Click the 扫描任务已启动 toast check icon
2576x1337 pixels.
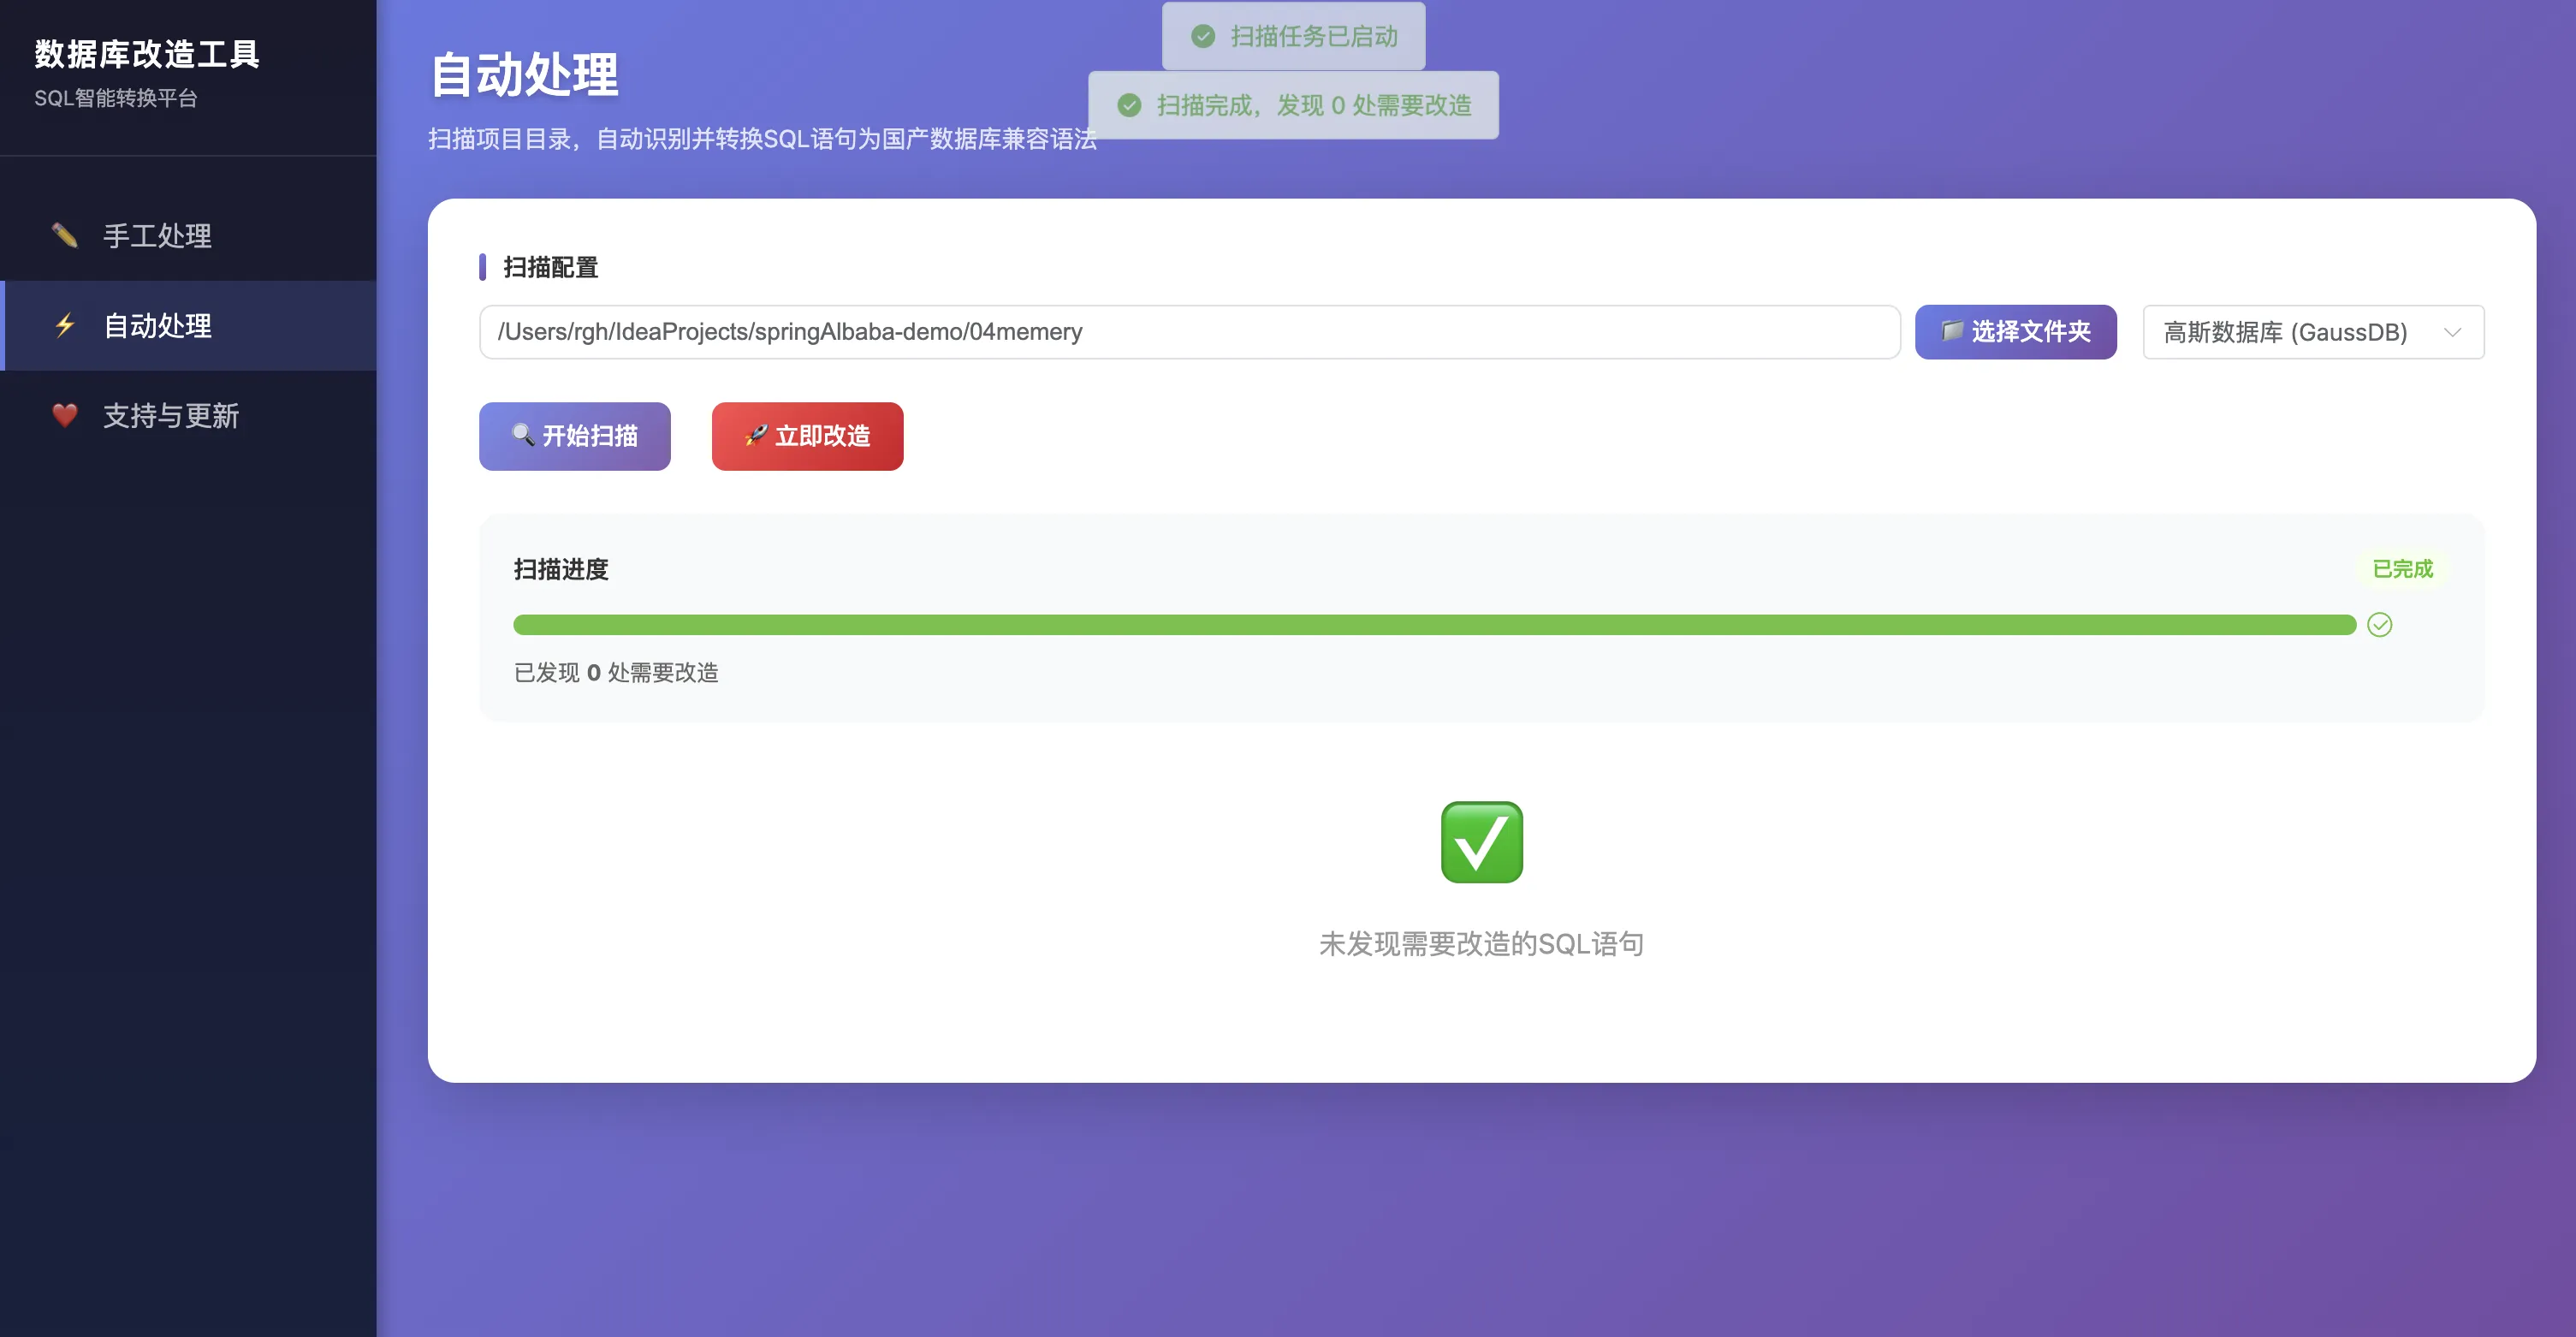click(x=1203, y=36)
